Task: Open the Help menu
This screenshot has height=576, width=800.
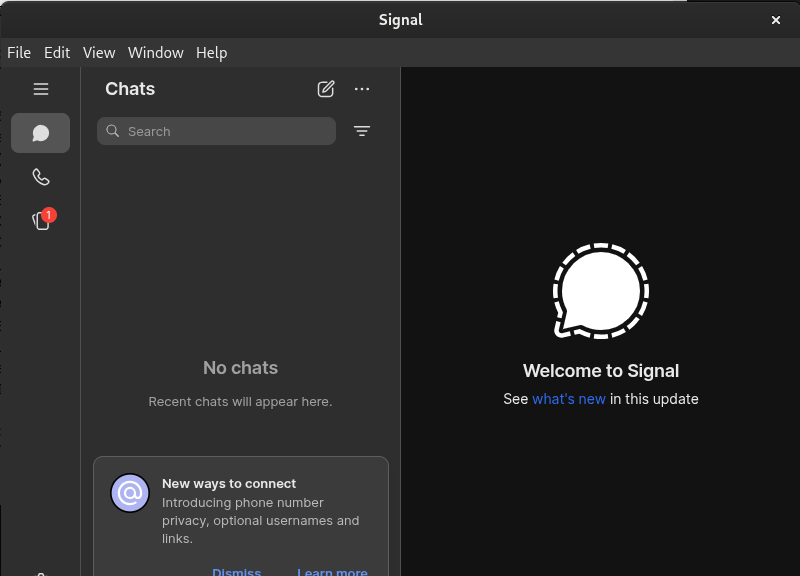Action: [212, 53]
